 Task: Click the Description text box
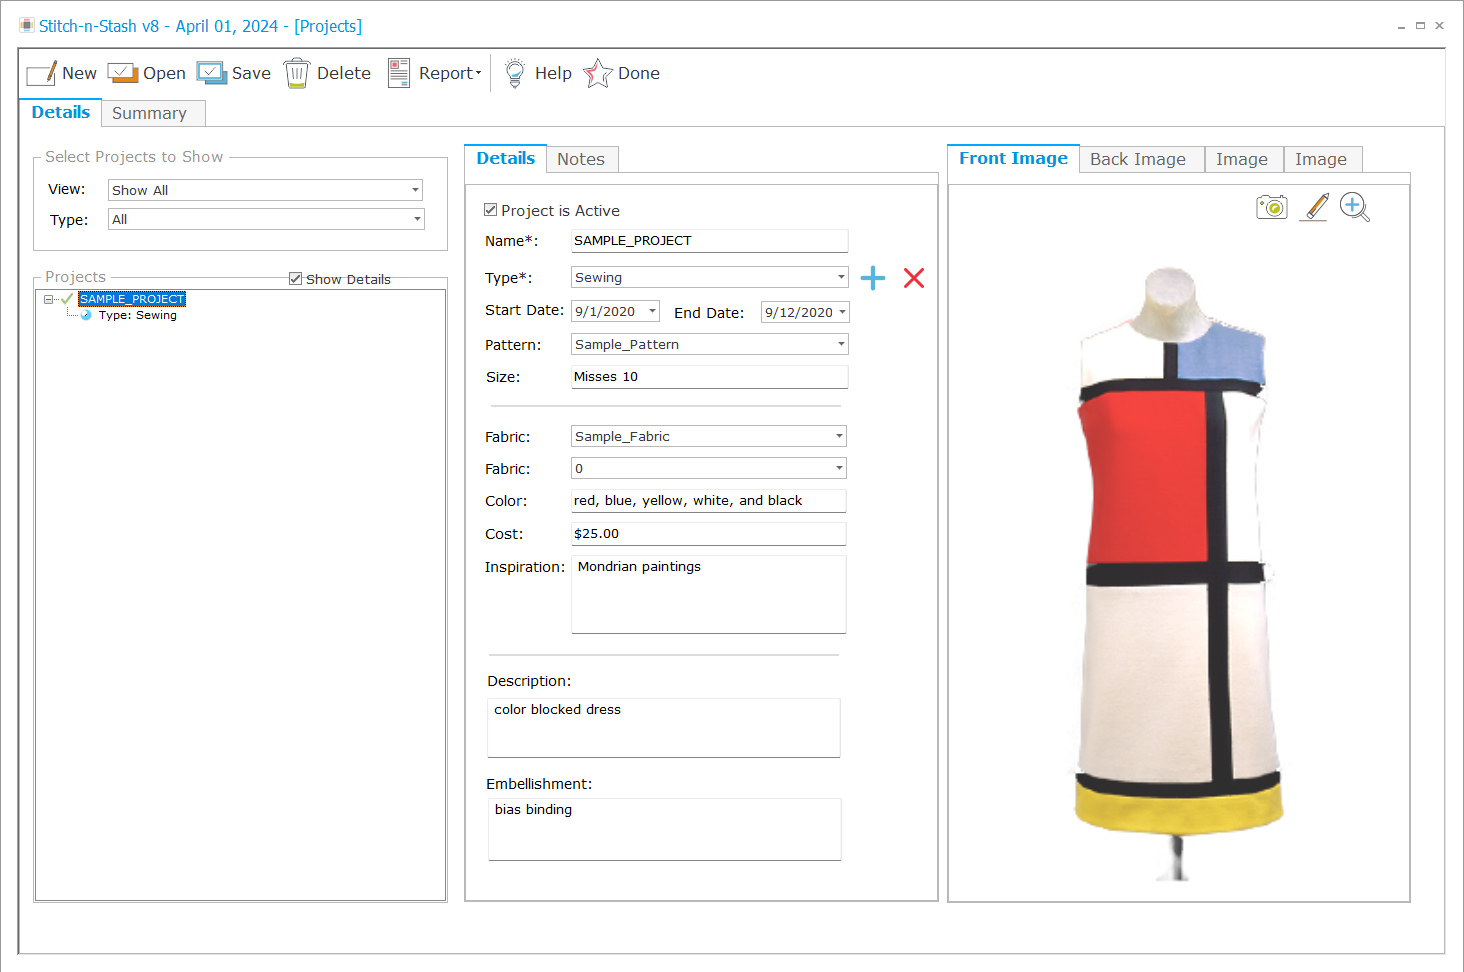tap(664, 728)
